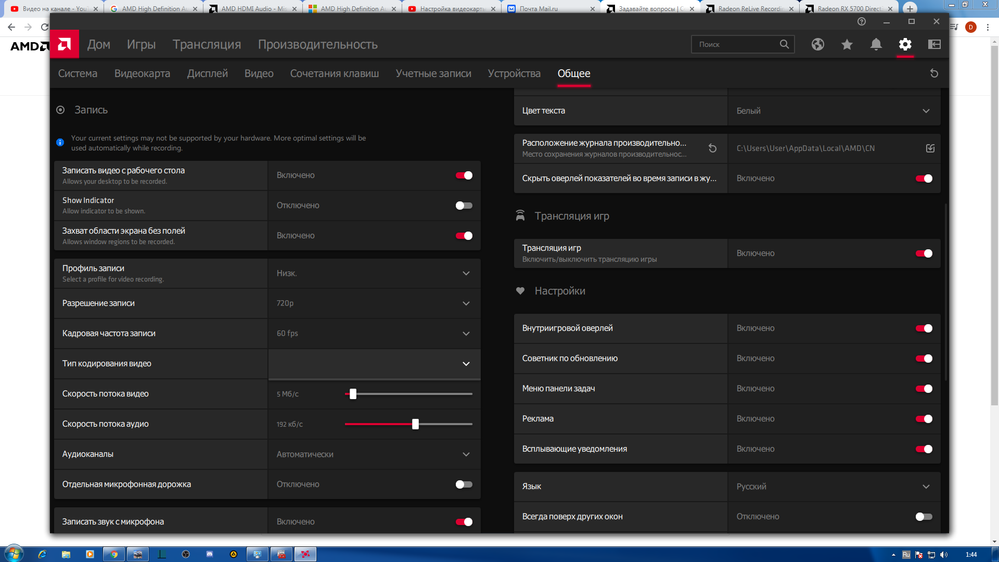Switch to Дом tab
The width and height of the screenshot is (999, 562).
coord(99,45)
